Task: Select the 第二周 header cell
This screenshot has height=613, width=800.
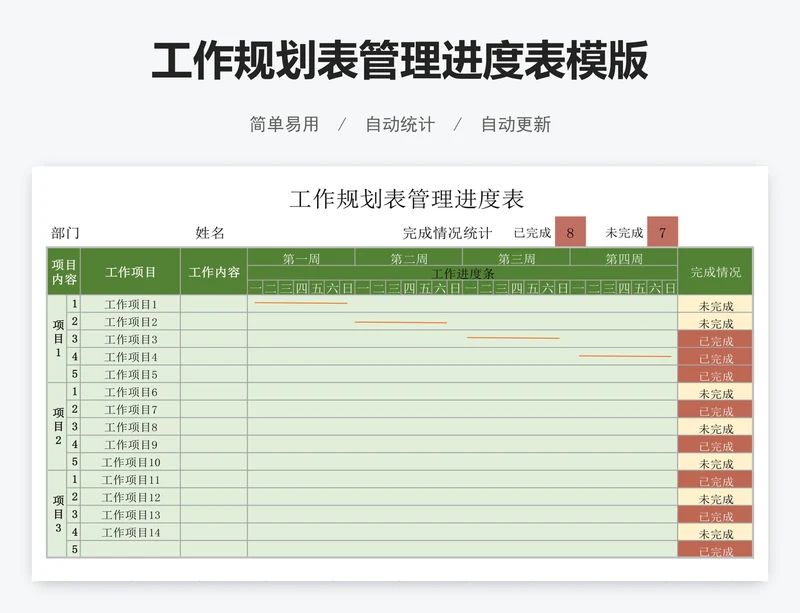Action: tap(409, 258)
